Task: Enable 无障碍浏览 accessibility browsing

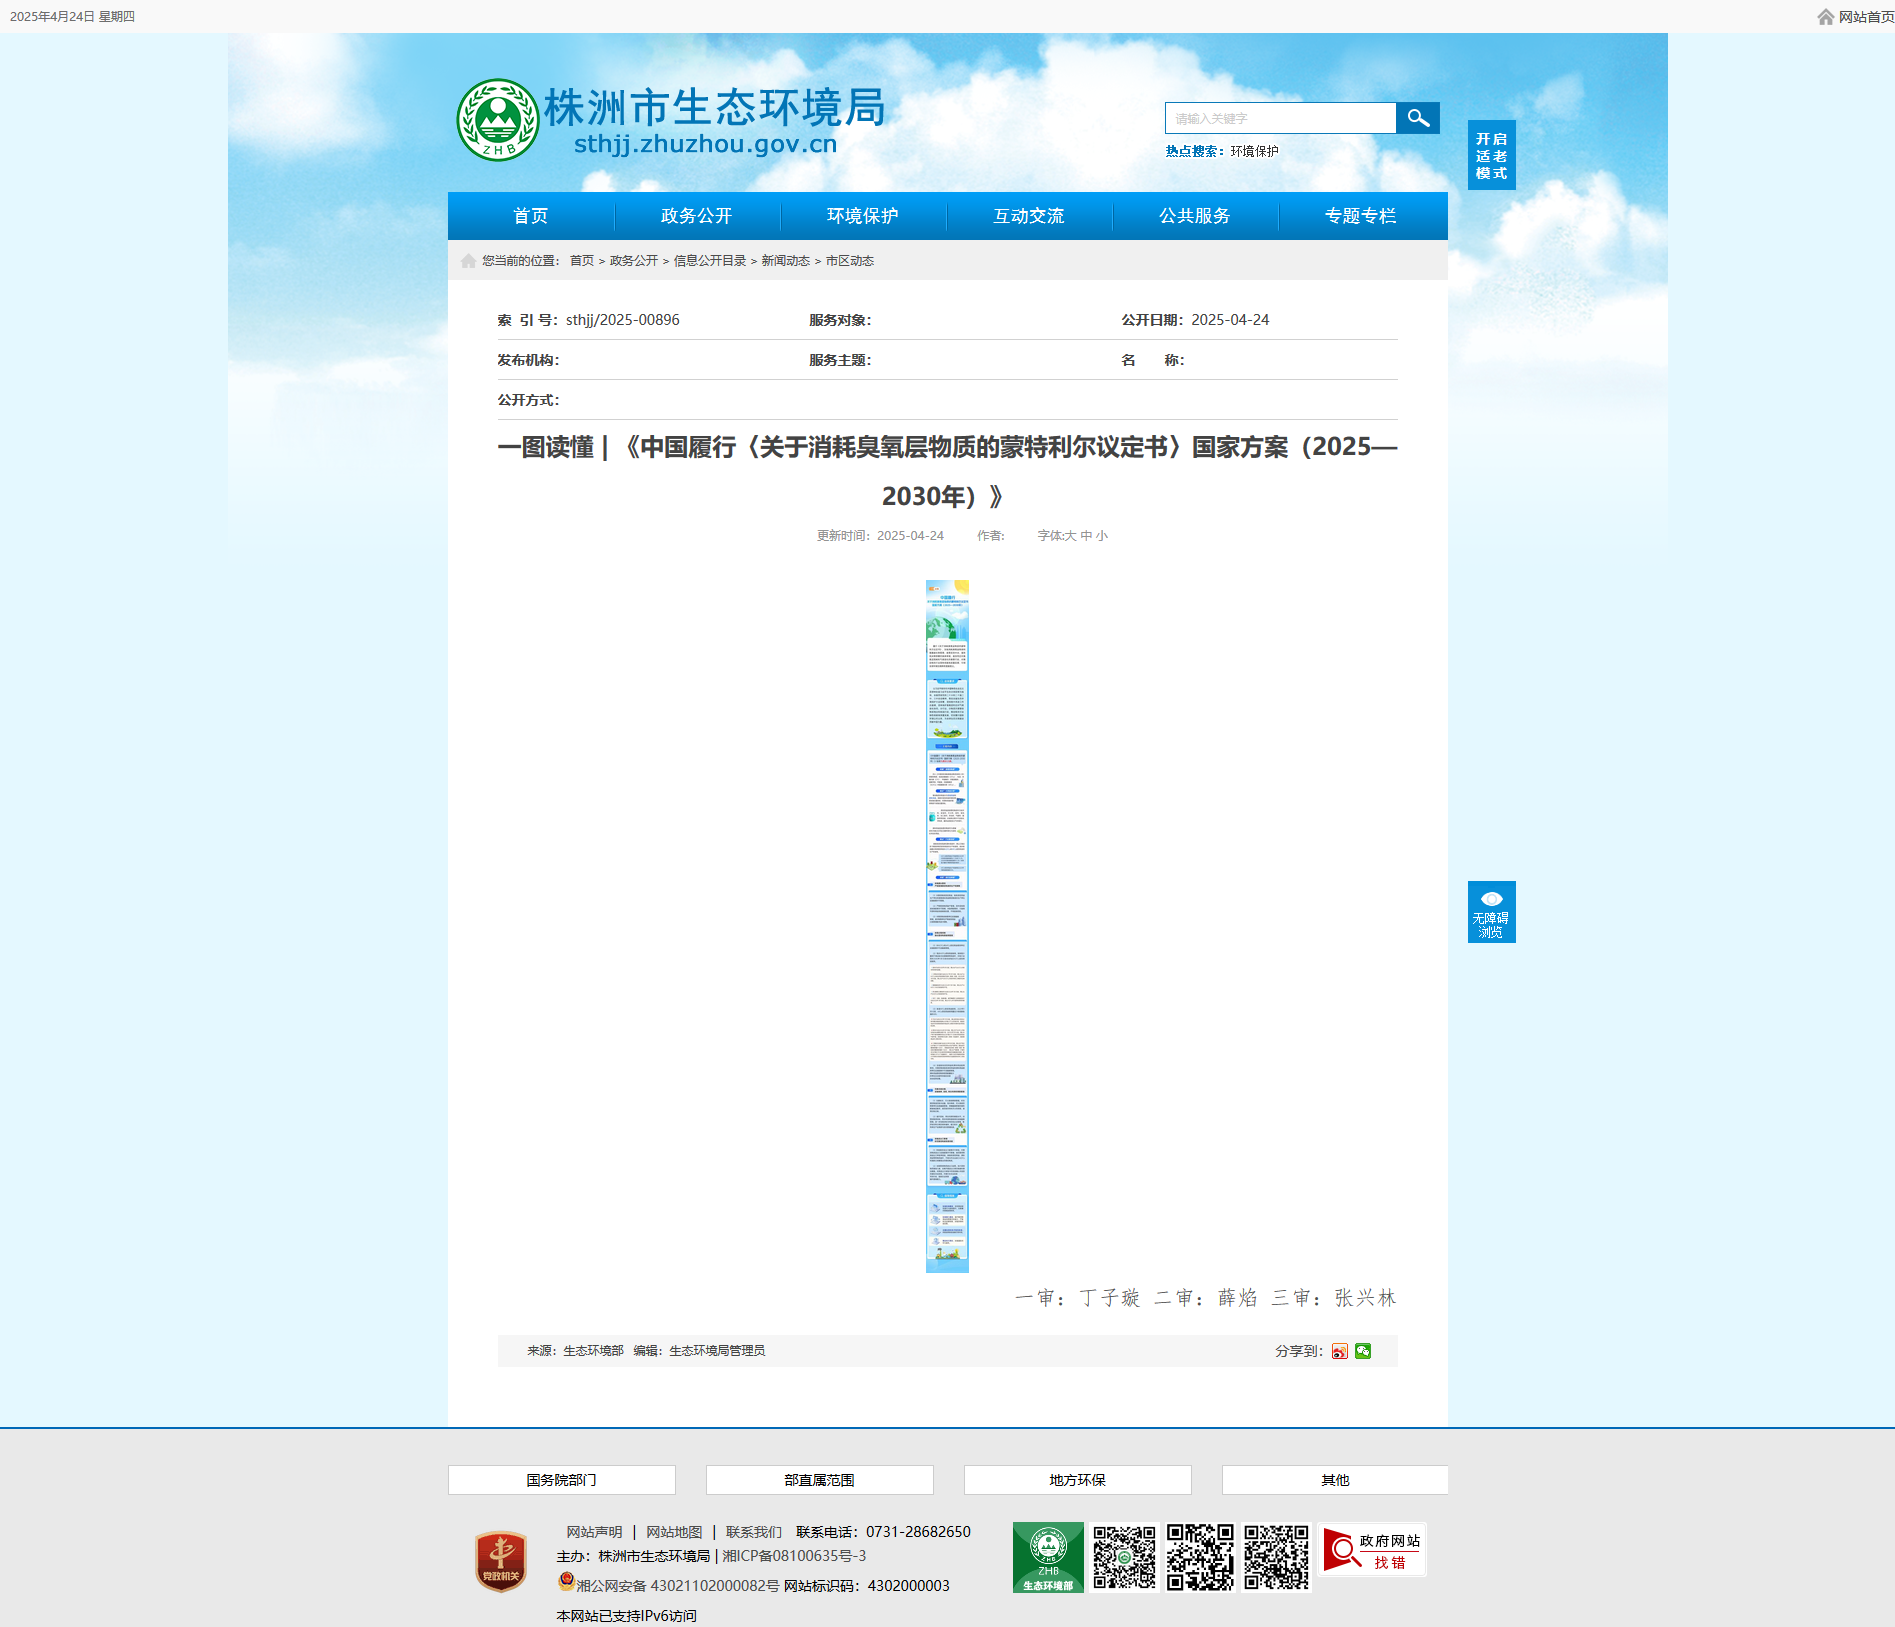Action: (x=1491, y=912)
